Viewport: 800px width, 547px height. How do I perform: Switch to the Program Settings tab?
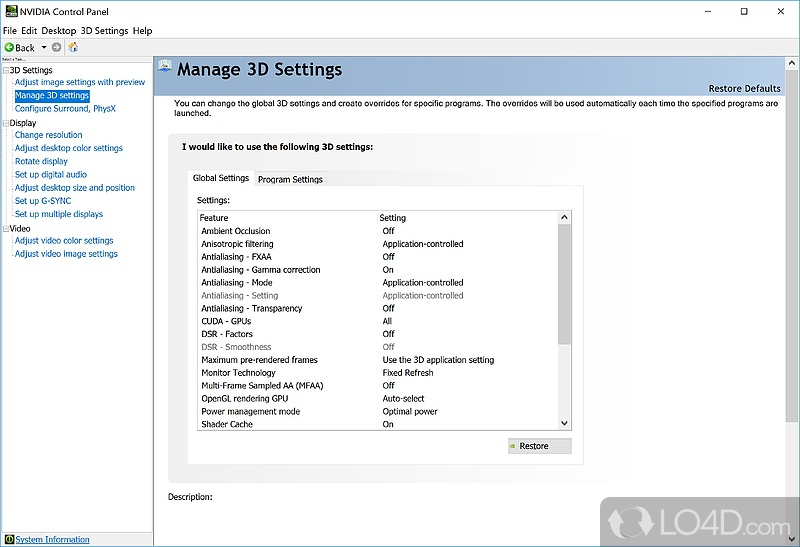click(290, 179)
